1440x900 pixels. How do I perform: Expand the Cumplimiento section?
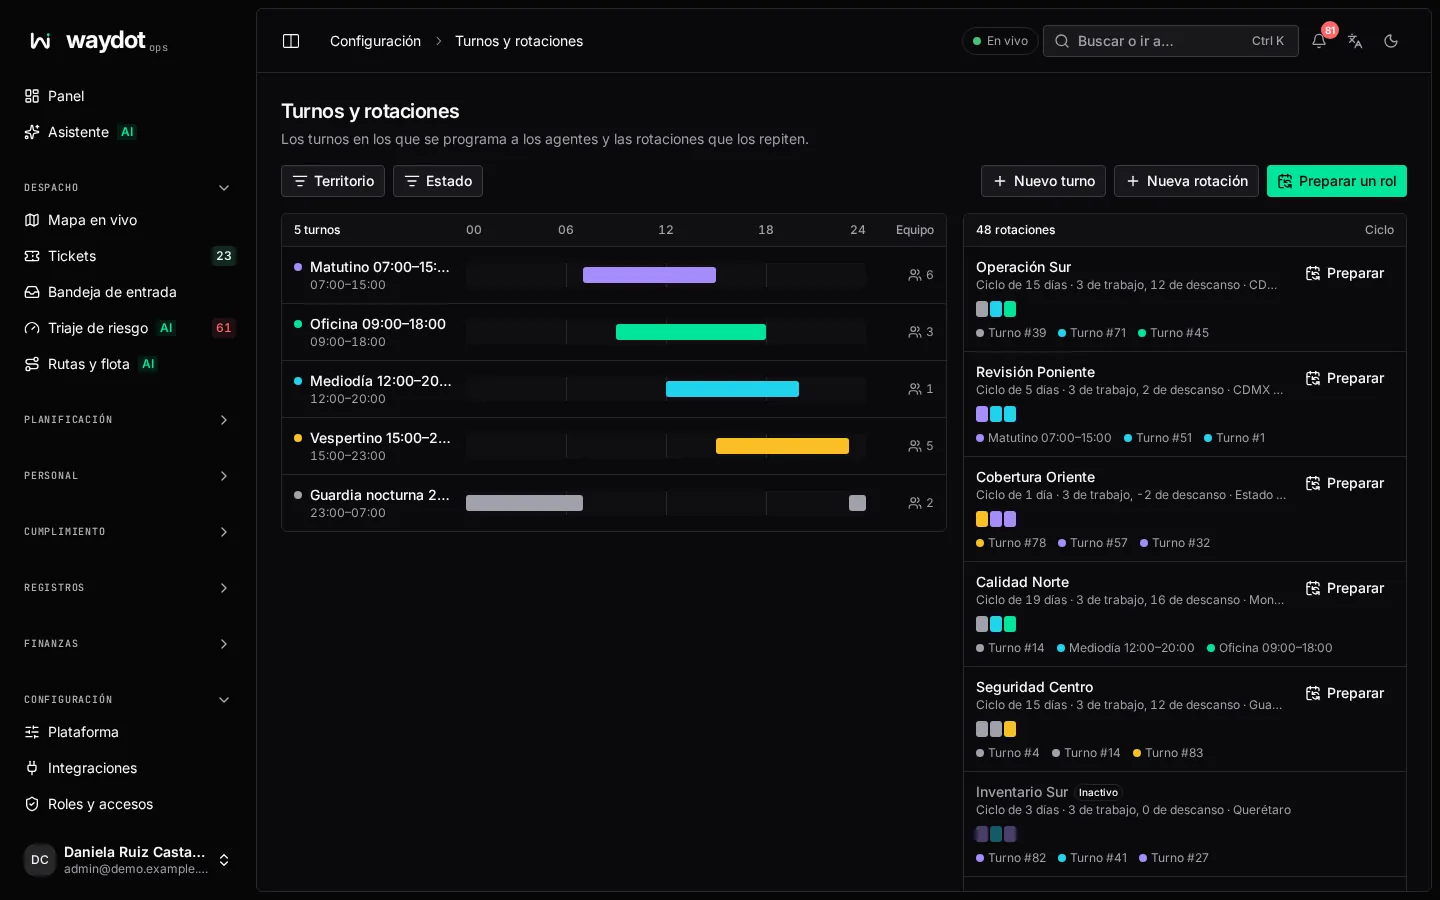click(x=128, y=532)
